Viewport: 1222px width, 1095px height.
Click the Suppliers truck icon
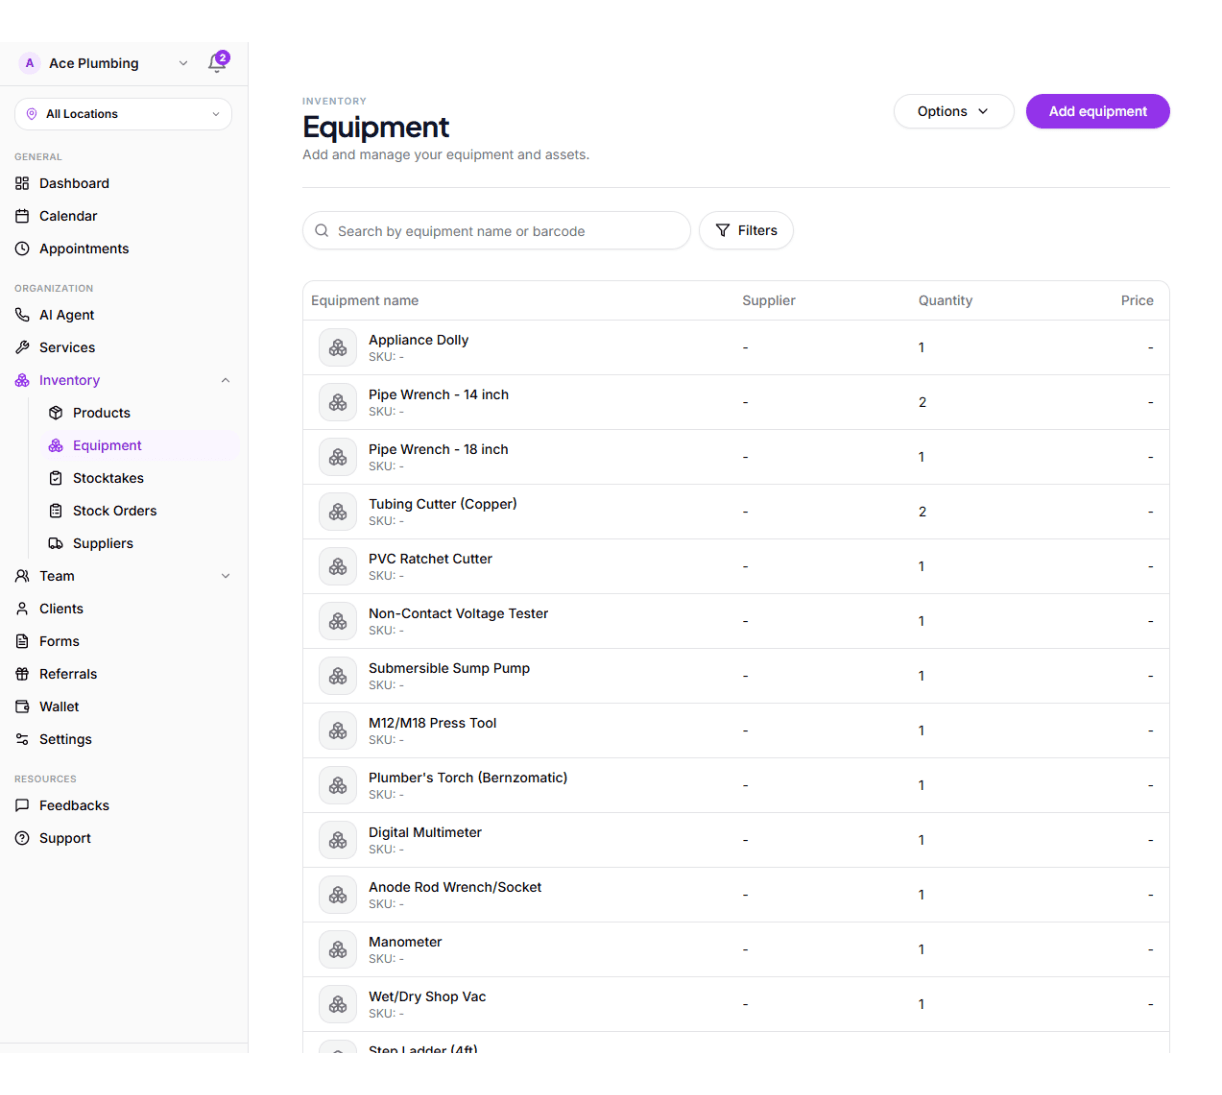point(56,544)
